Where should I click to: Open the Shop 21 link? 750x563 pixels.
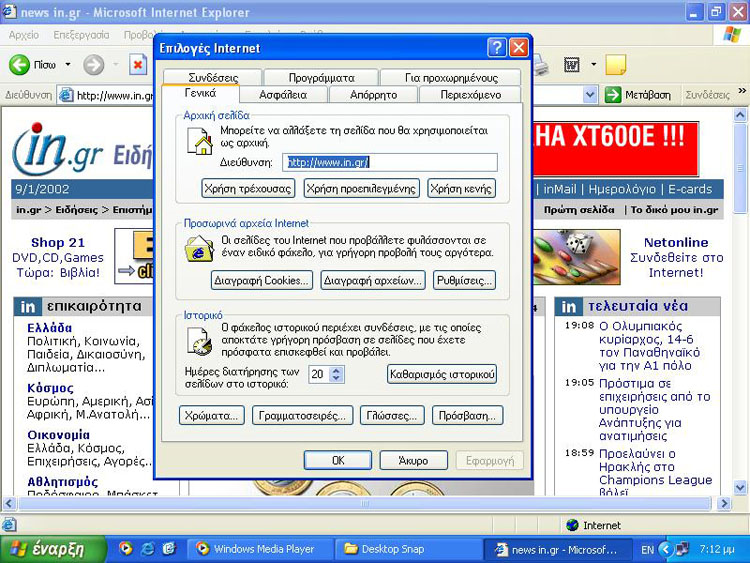point(57,243)
